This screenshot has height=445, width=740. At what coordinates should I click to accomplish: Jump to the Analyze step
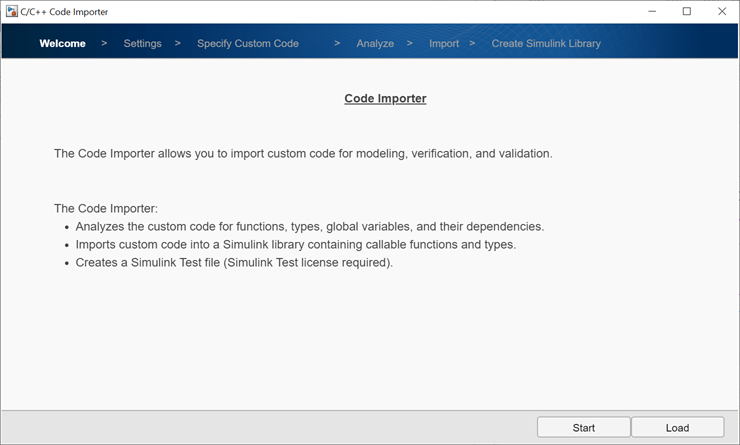click(375, 44)
